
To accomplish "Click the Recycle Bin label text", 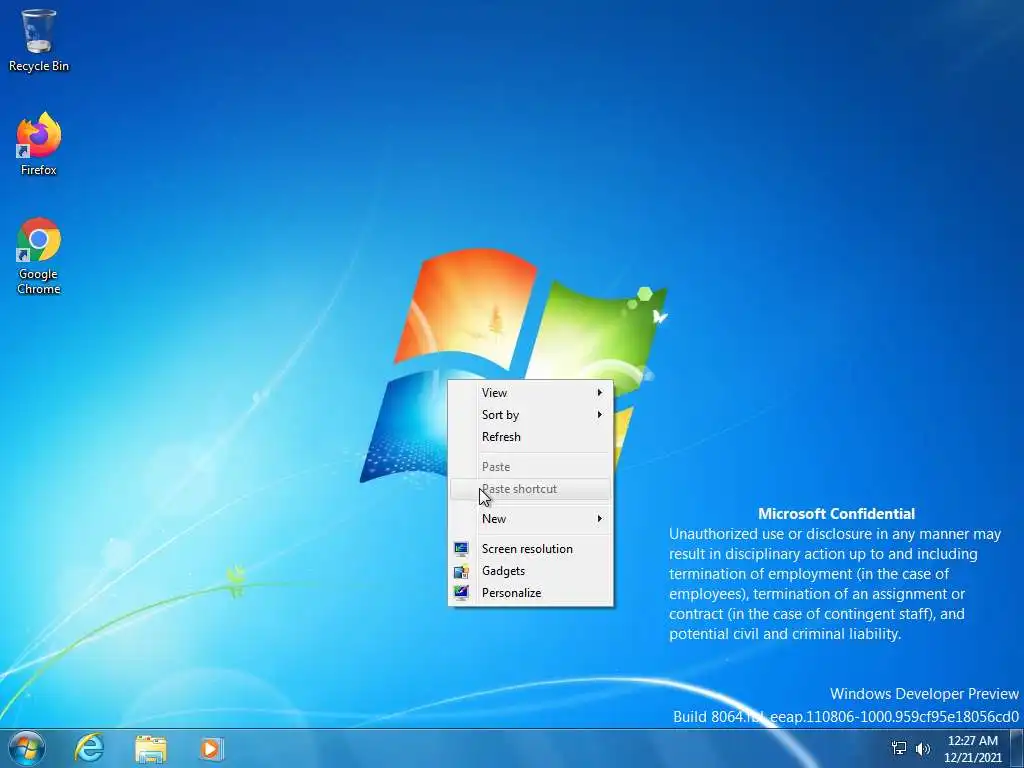I will coord(39,66).
